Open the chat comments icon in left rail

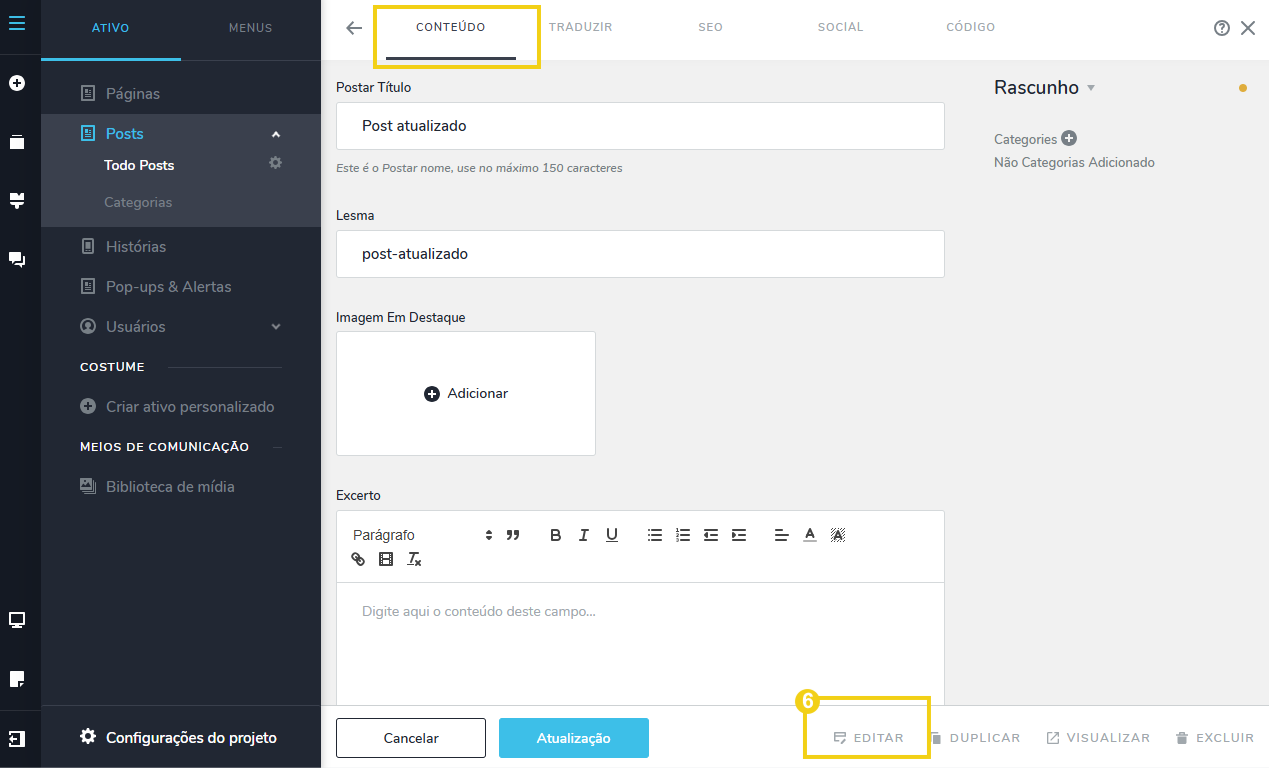coord(16,259)
